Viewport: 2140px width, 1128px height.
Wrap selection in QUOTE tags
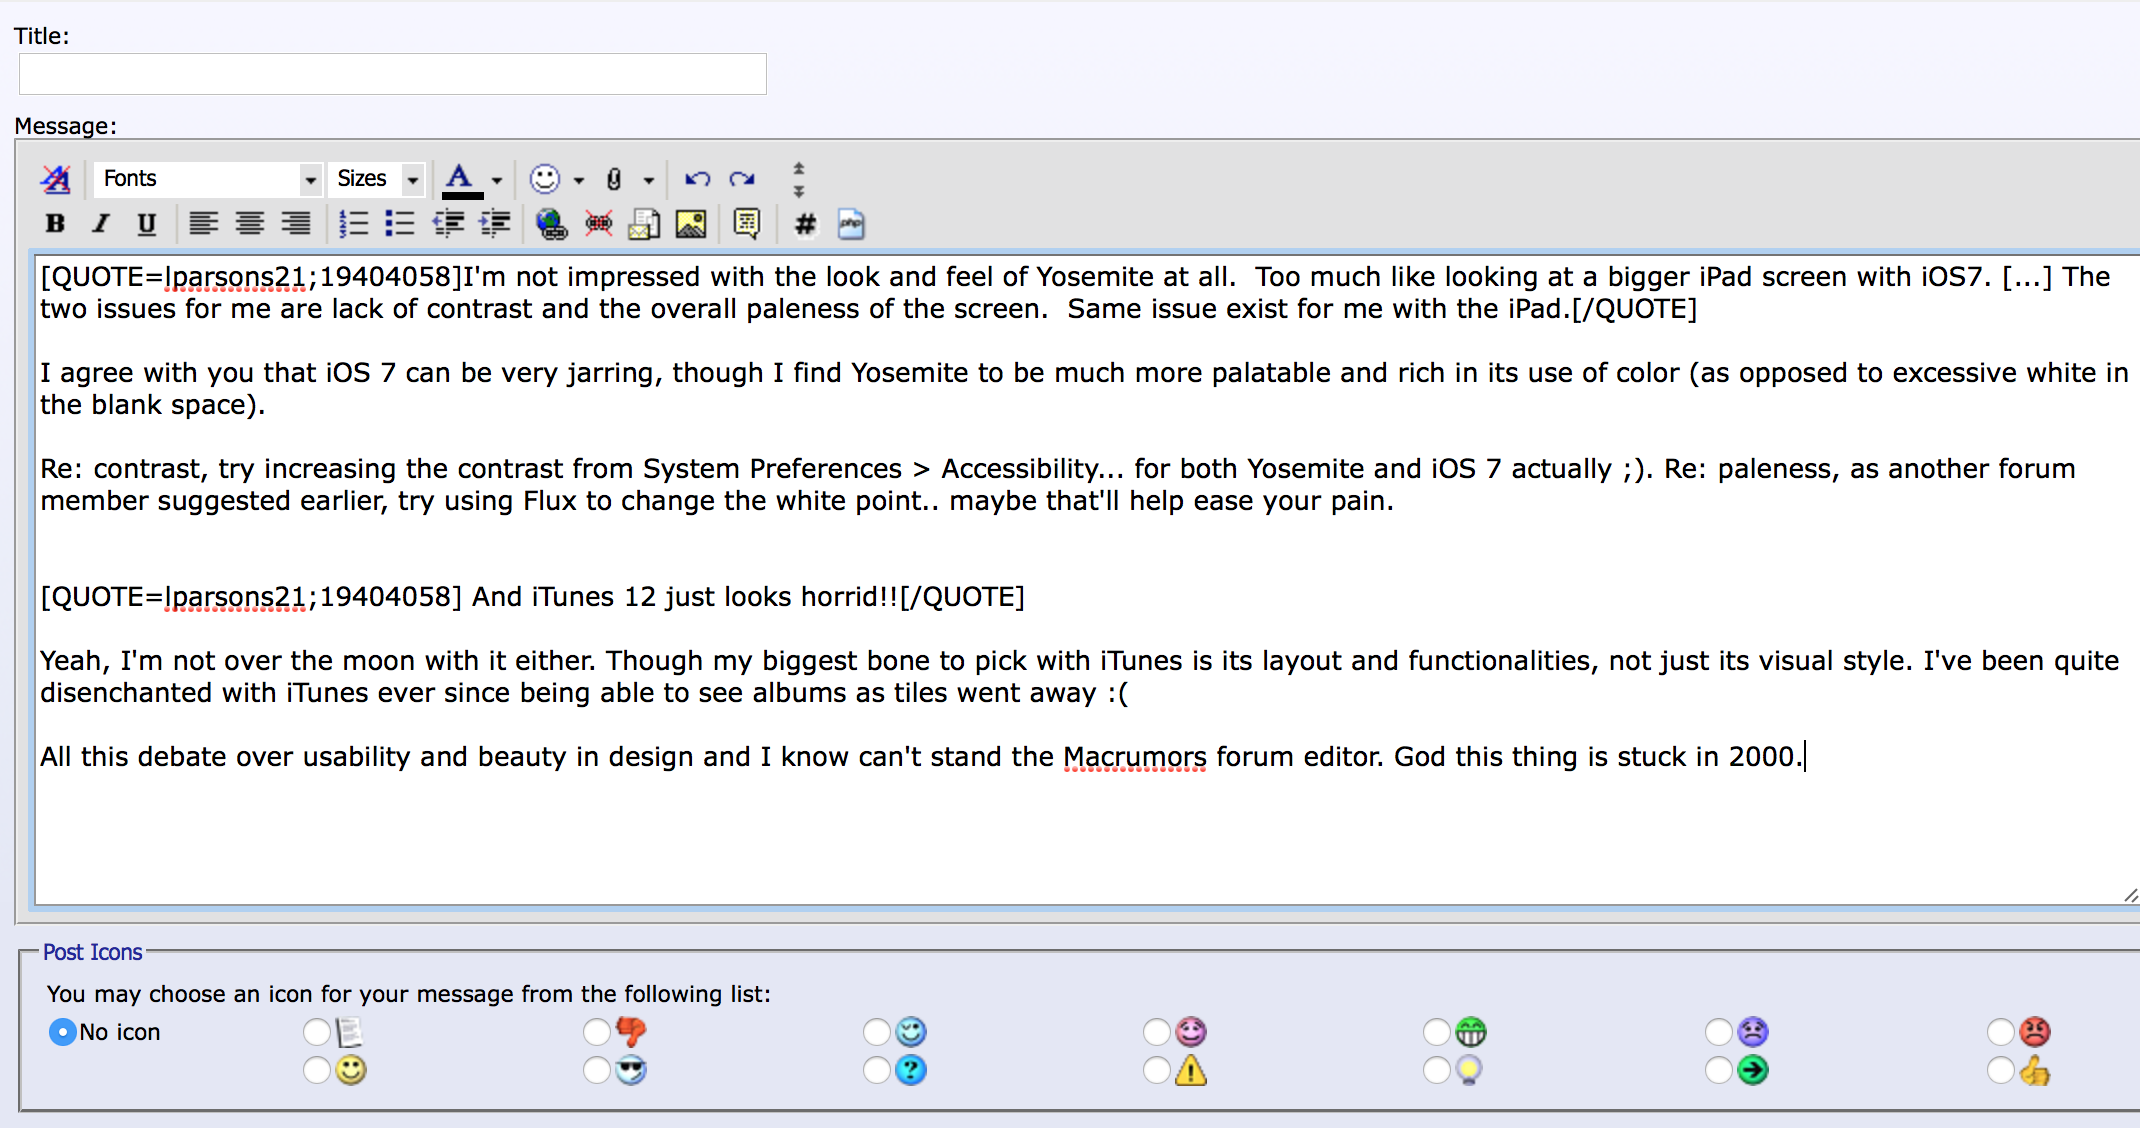[747, 224]
